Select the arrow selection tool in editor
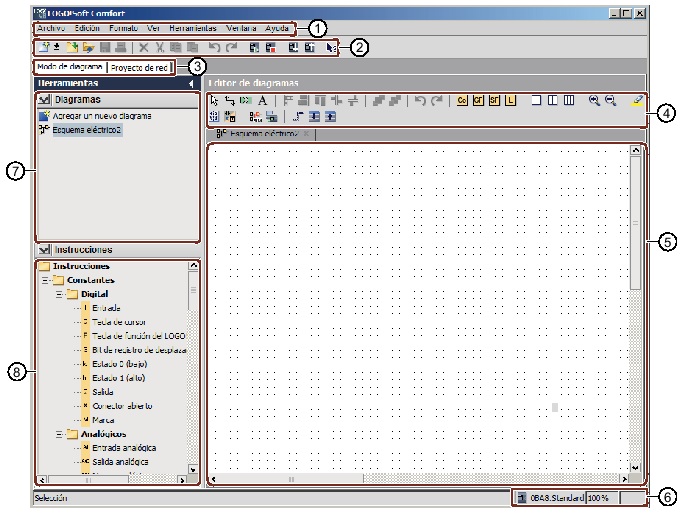The width and height of the screenshot is (697, 515). tap(214, 100)
